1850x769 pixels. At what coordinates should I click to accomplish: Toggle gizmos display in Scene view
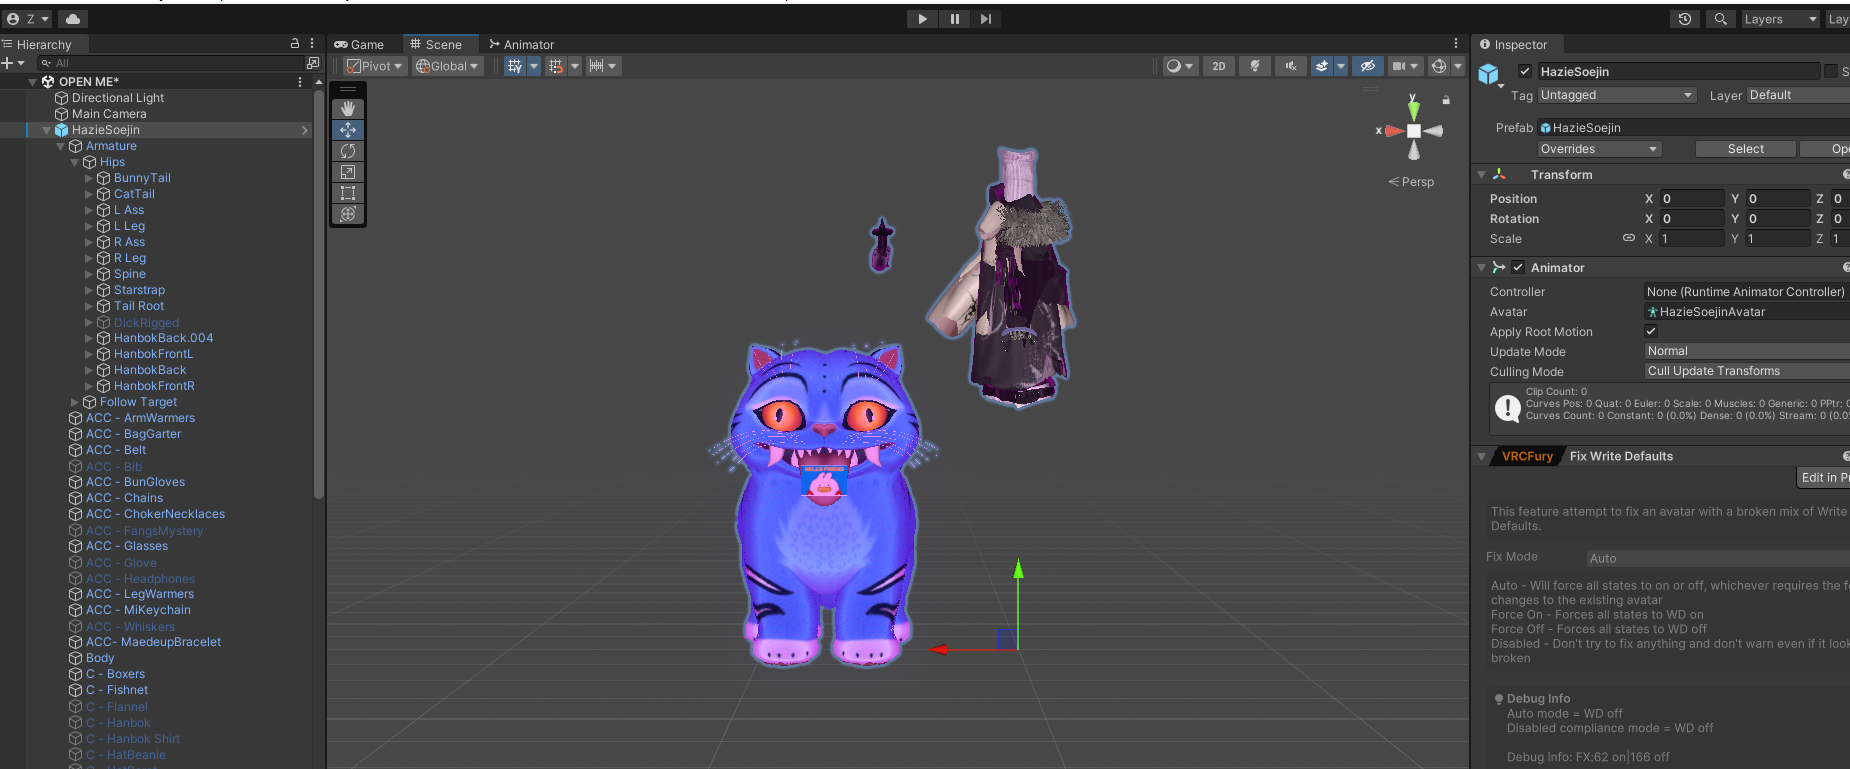(1439, 66)
